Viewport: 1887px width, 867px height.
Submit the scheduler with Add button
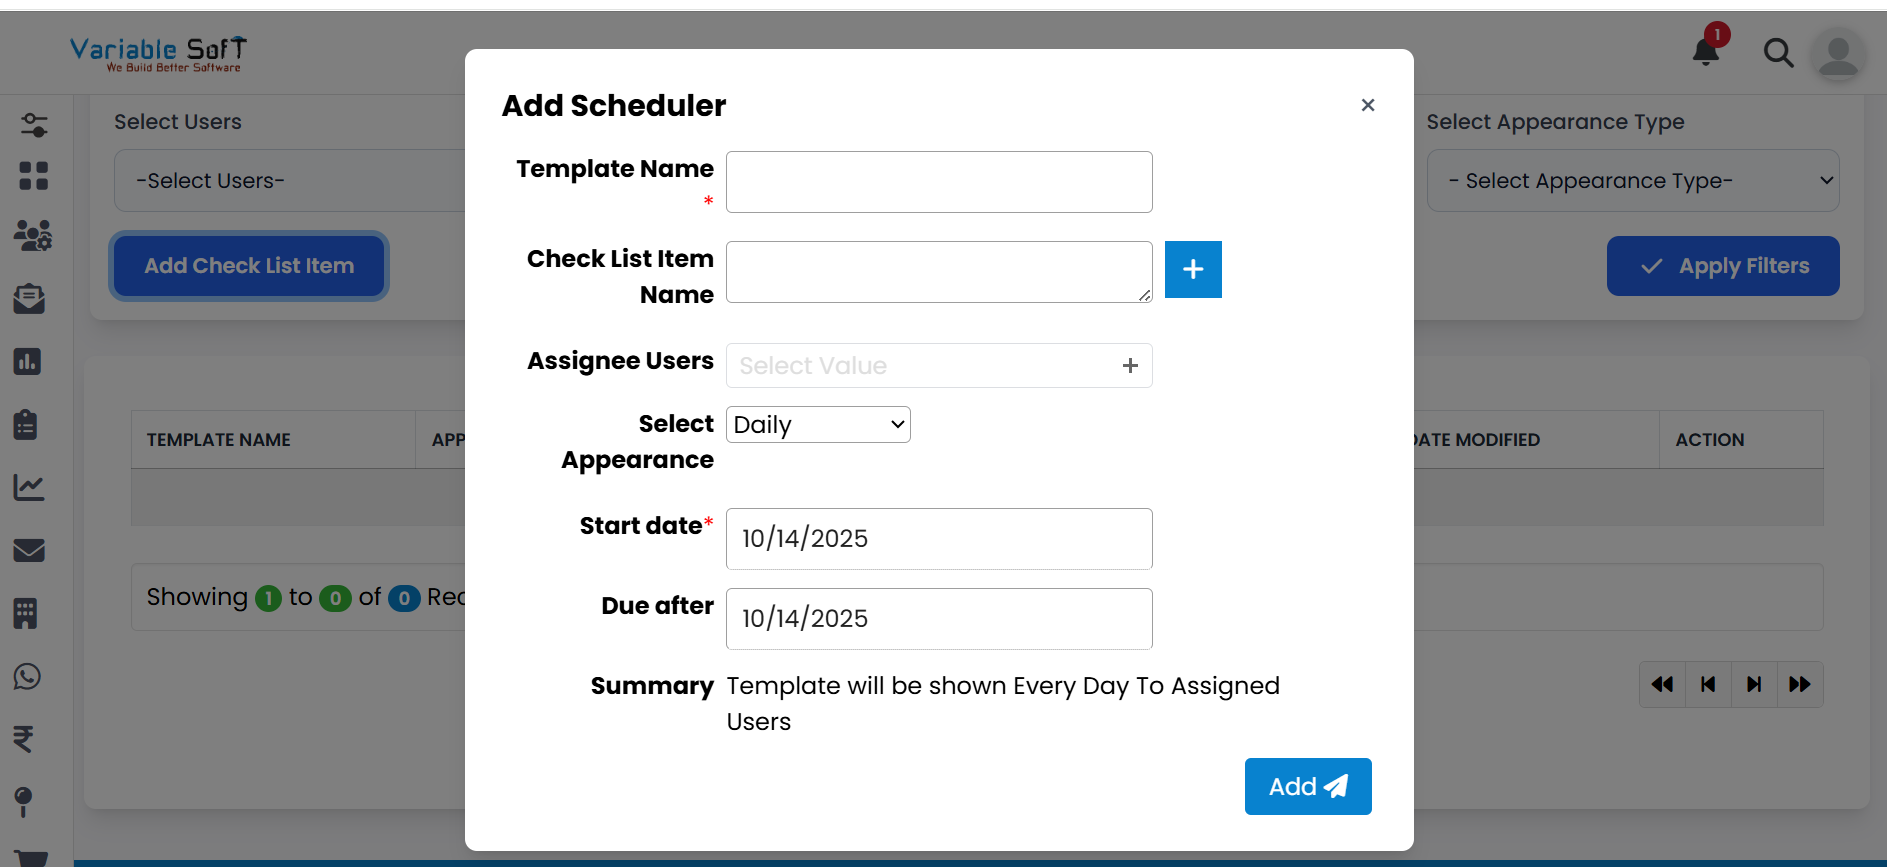(x=1308, y=786)
